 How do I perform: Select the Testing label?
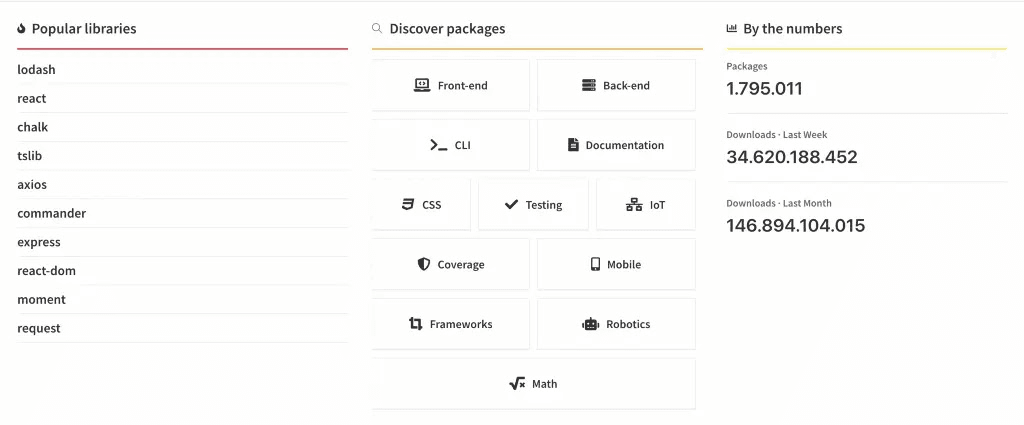544,205
